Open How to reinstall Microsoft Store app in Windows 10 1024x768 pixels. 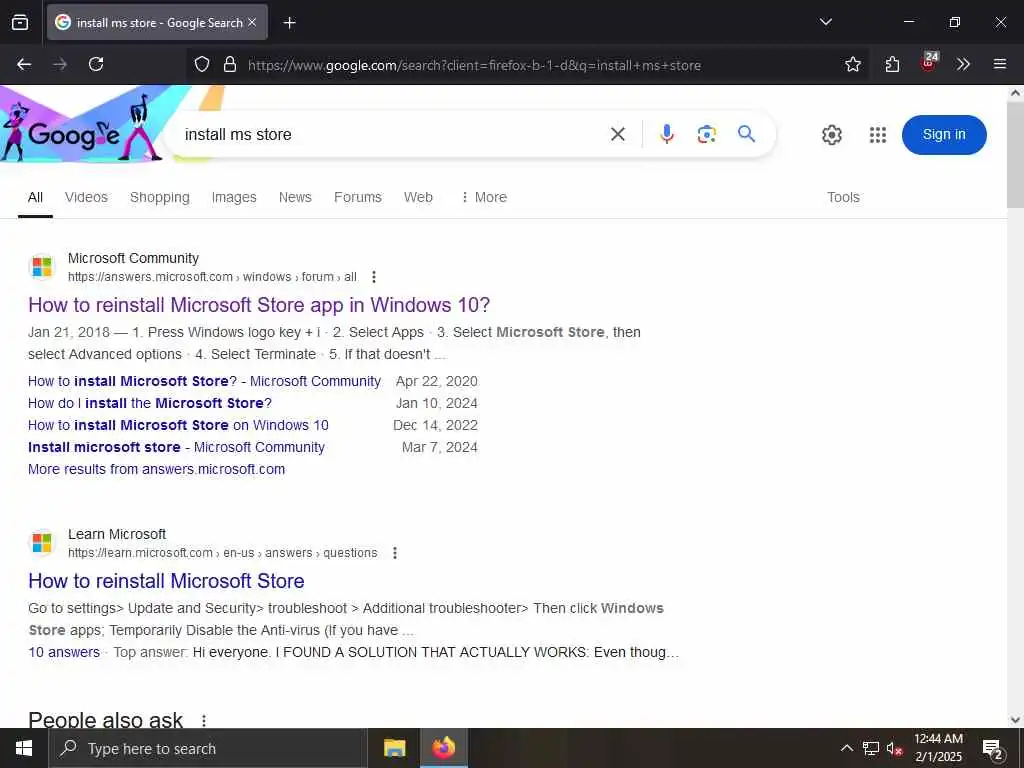tap(259, 305)
